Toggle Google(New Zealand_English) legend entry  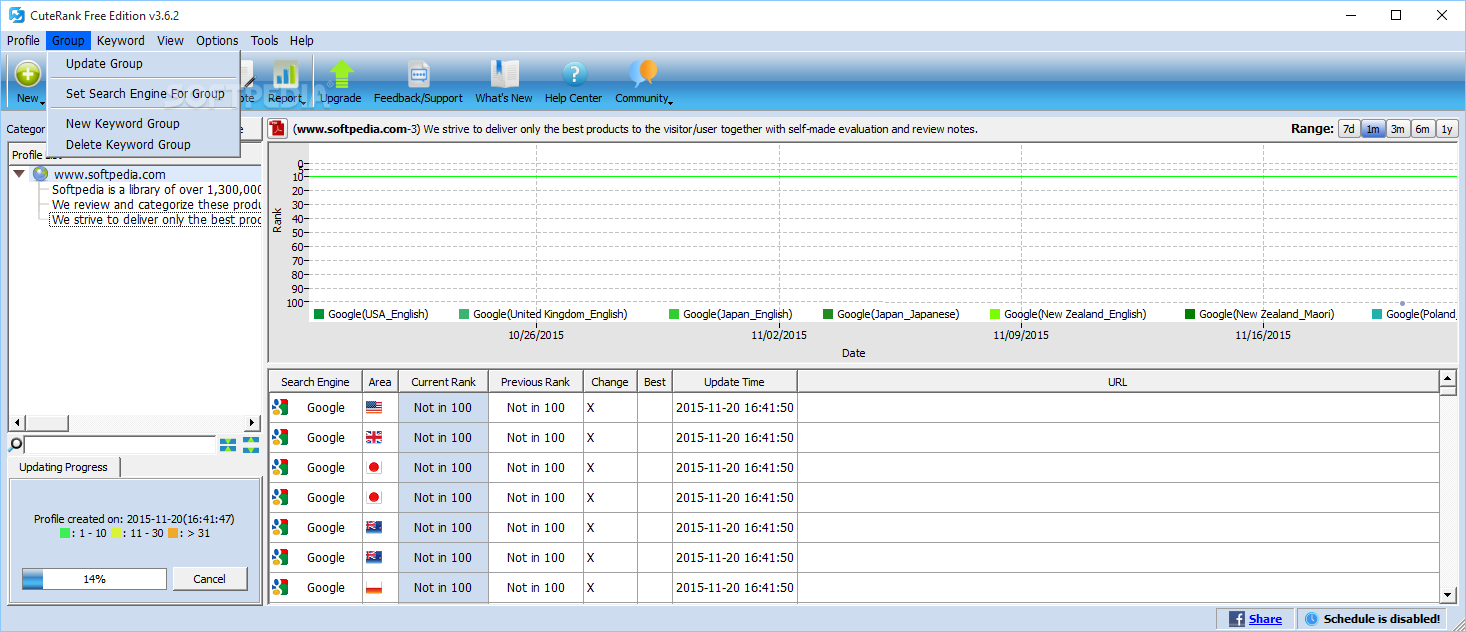[x=1068, y=314]
